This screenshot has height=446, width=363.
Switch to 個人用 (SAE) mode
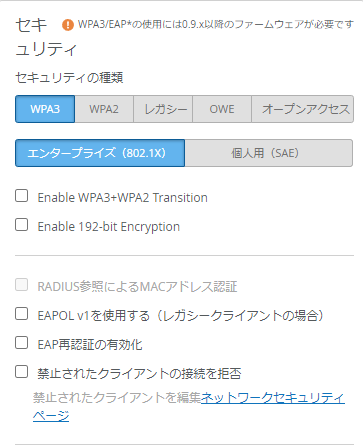click(x=269, y=153)
